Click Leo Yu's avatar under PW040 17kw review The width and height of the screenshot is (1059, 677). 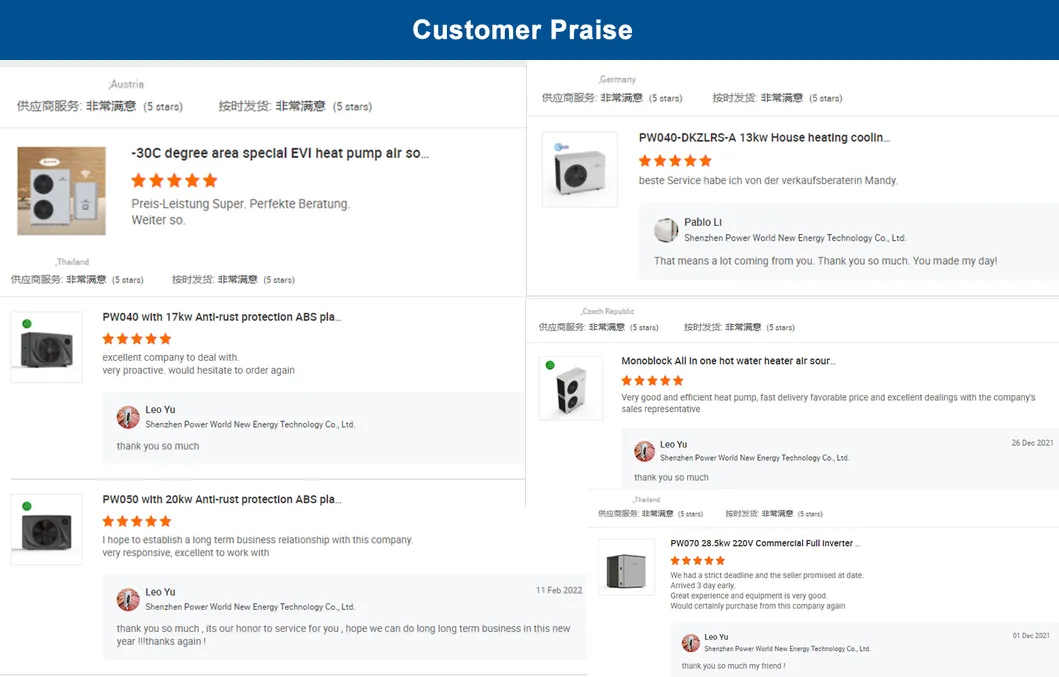(128, 417)
